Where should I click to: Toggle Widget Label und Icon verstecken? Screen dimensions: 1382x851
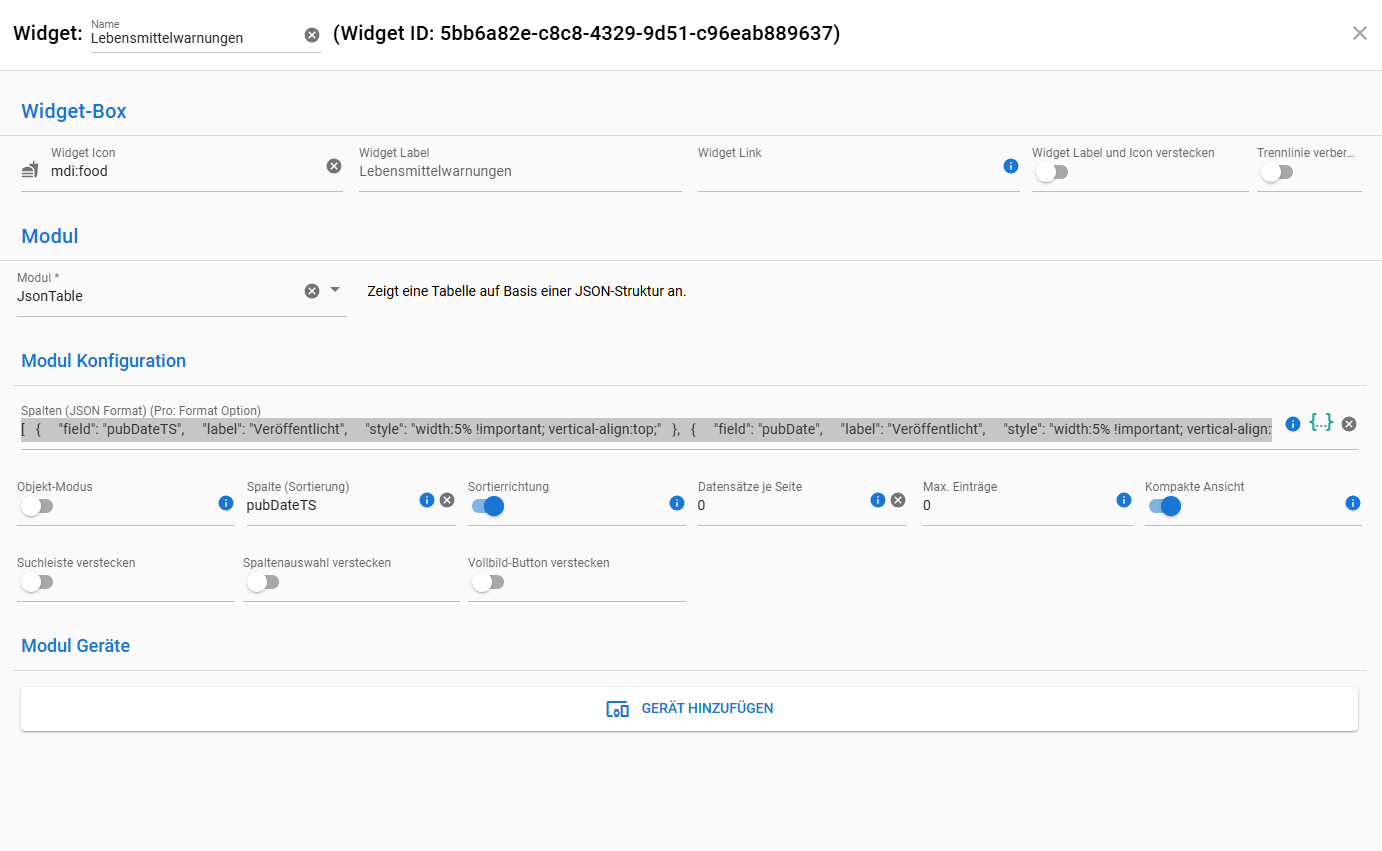[x=1051, y=172]
